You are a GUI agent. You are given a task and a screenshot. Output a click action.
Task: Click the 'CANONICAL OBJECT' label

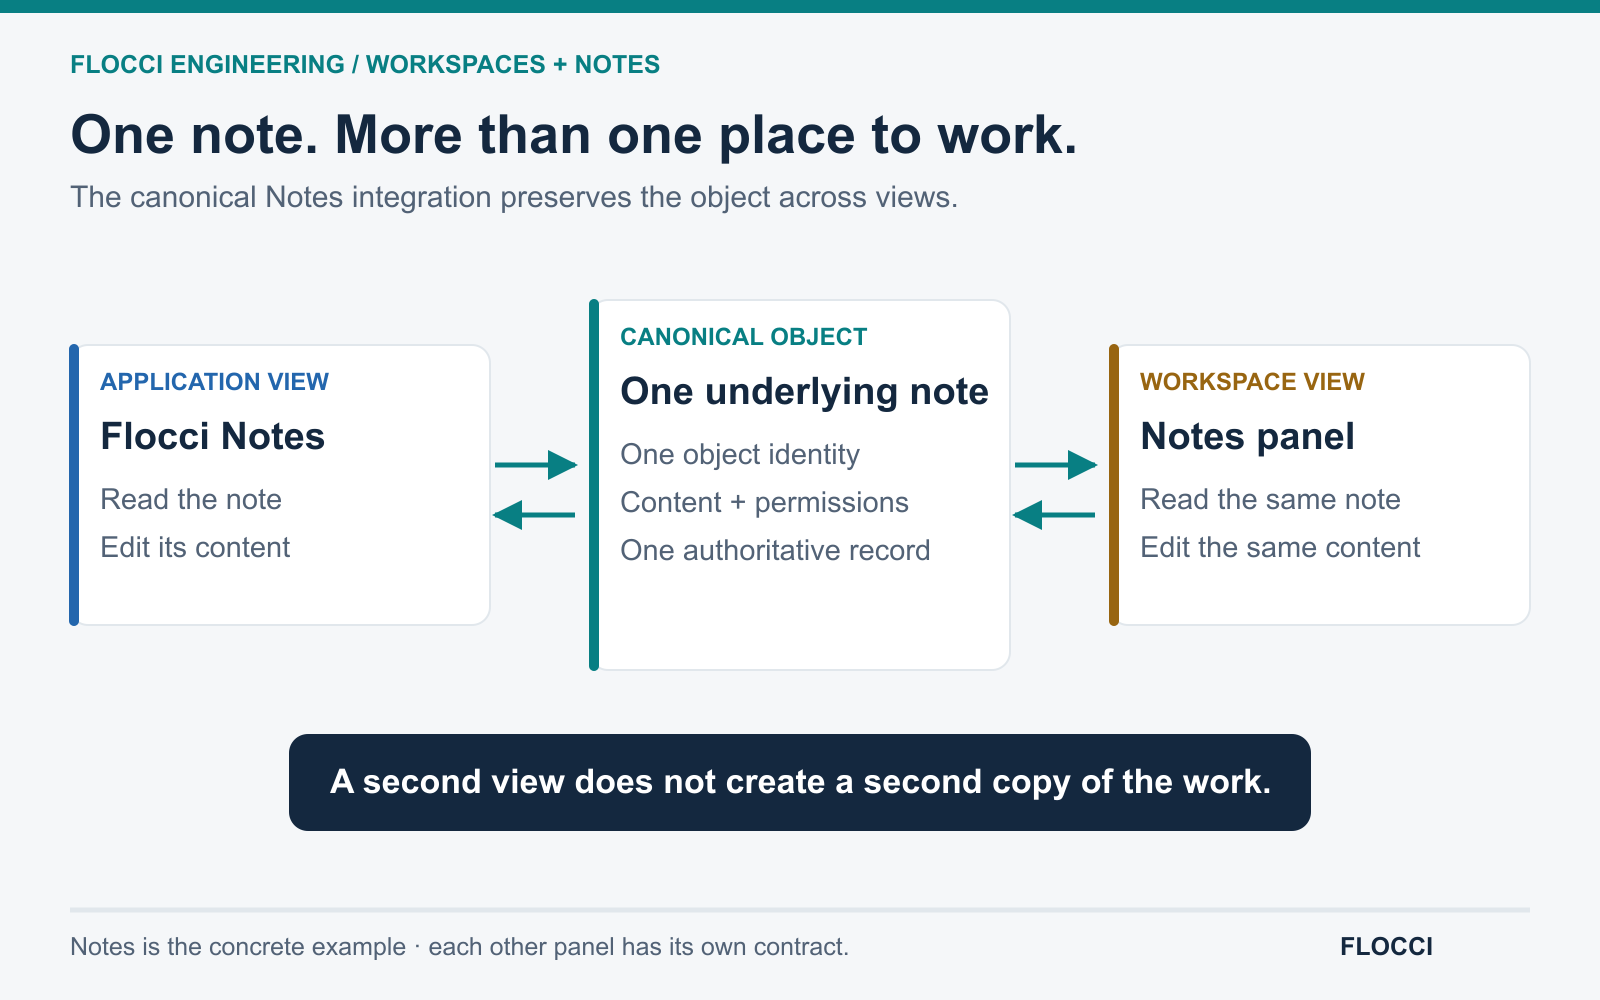[x=743, y=337]
